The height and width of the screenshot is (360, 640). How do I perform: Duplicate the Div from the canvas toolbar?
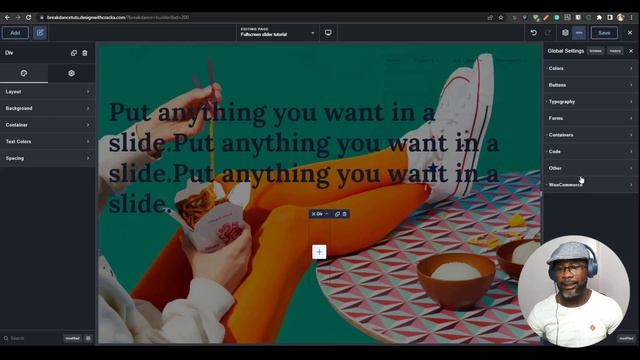[x=337, y=214]
